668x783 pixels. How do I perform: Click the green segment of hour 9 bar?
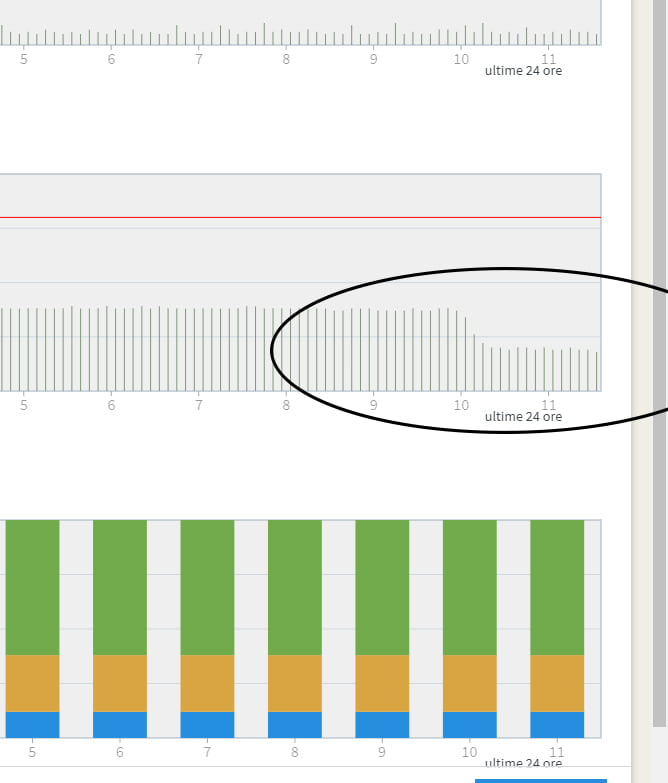click(382, 587)
